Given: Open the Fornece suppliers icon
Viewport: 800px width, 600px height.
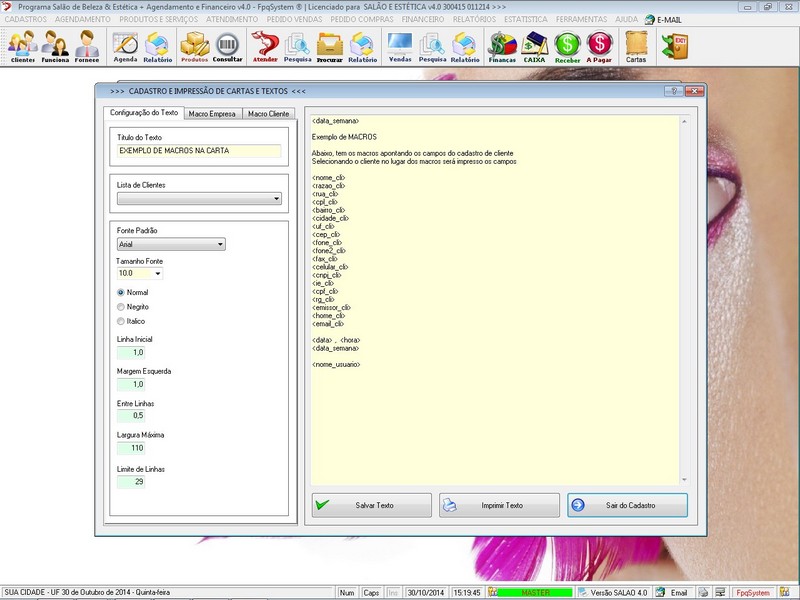Looking at the screenshot, I should tap(87, 46).
